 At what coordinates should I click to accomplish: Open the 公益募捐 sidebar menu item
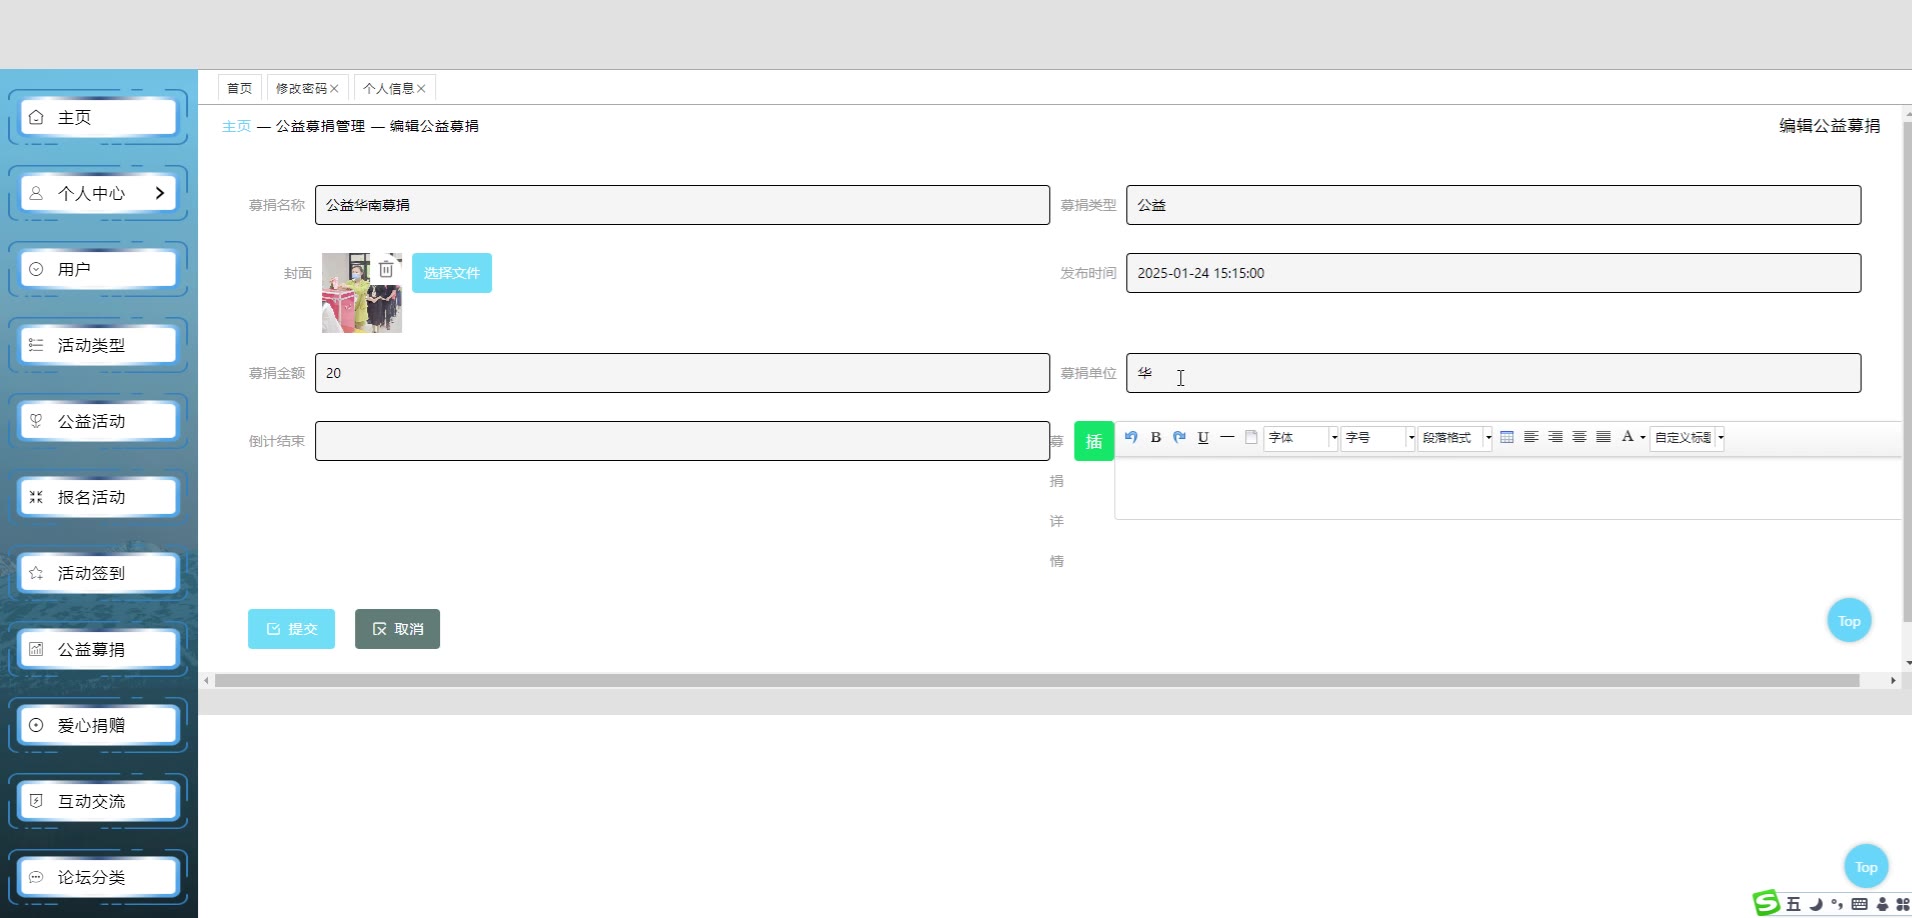[x=98, y=649]
